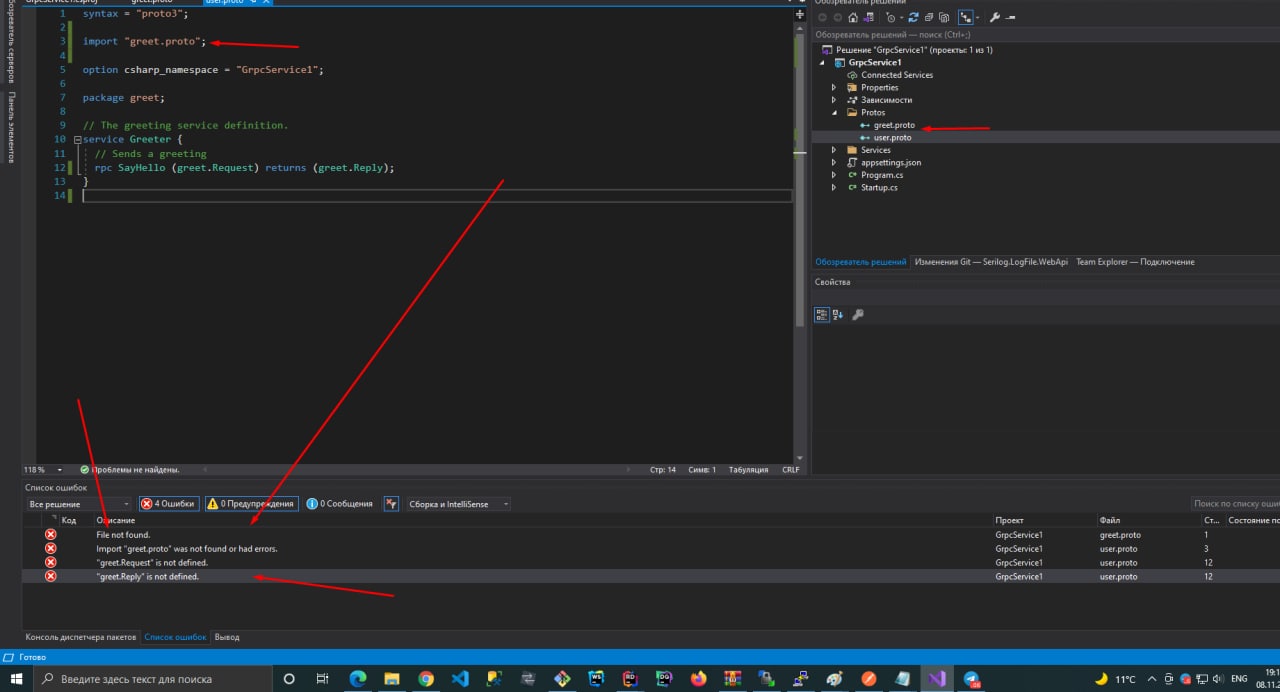The width and height of the screenshot is (1280, 692).
Task: Open Firefox from the taskbar
Action: coord(698,678)
